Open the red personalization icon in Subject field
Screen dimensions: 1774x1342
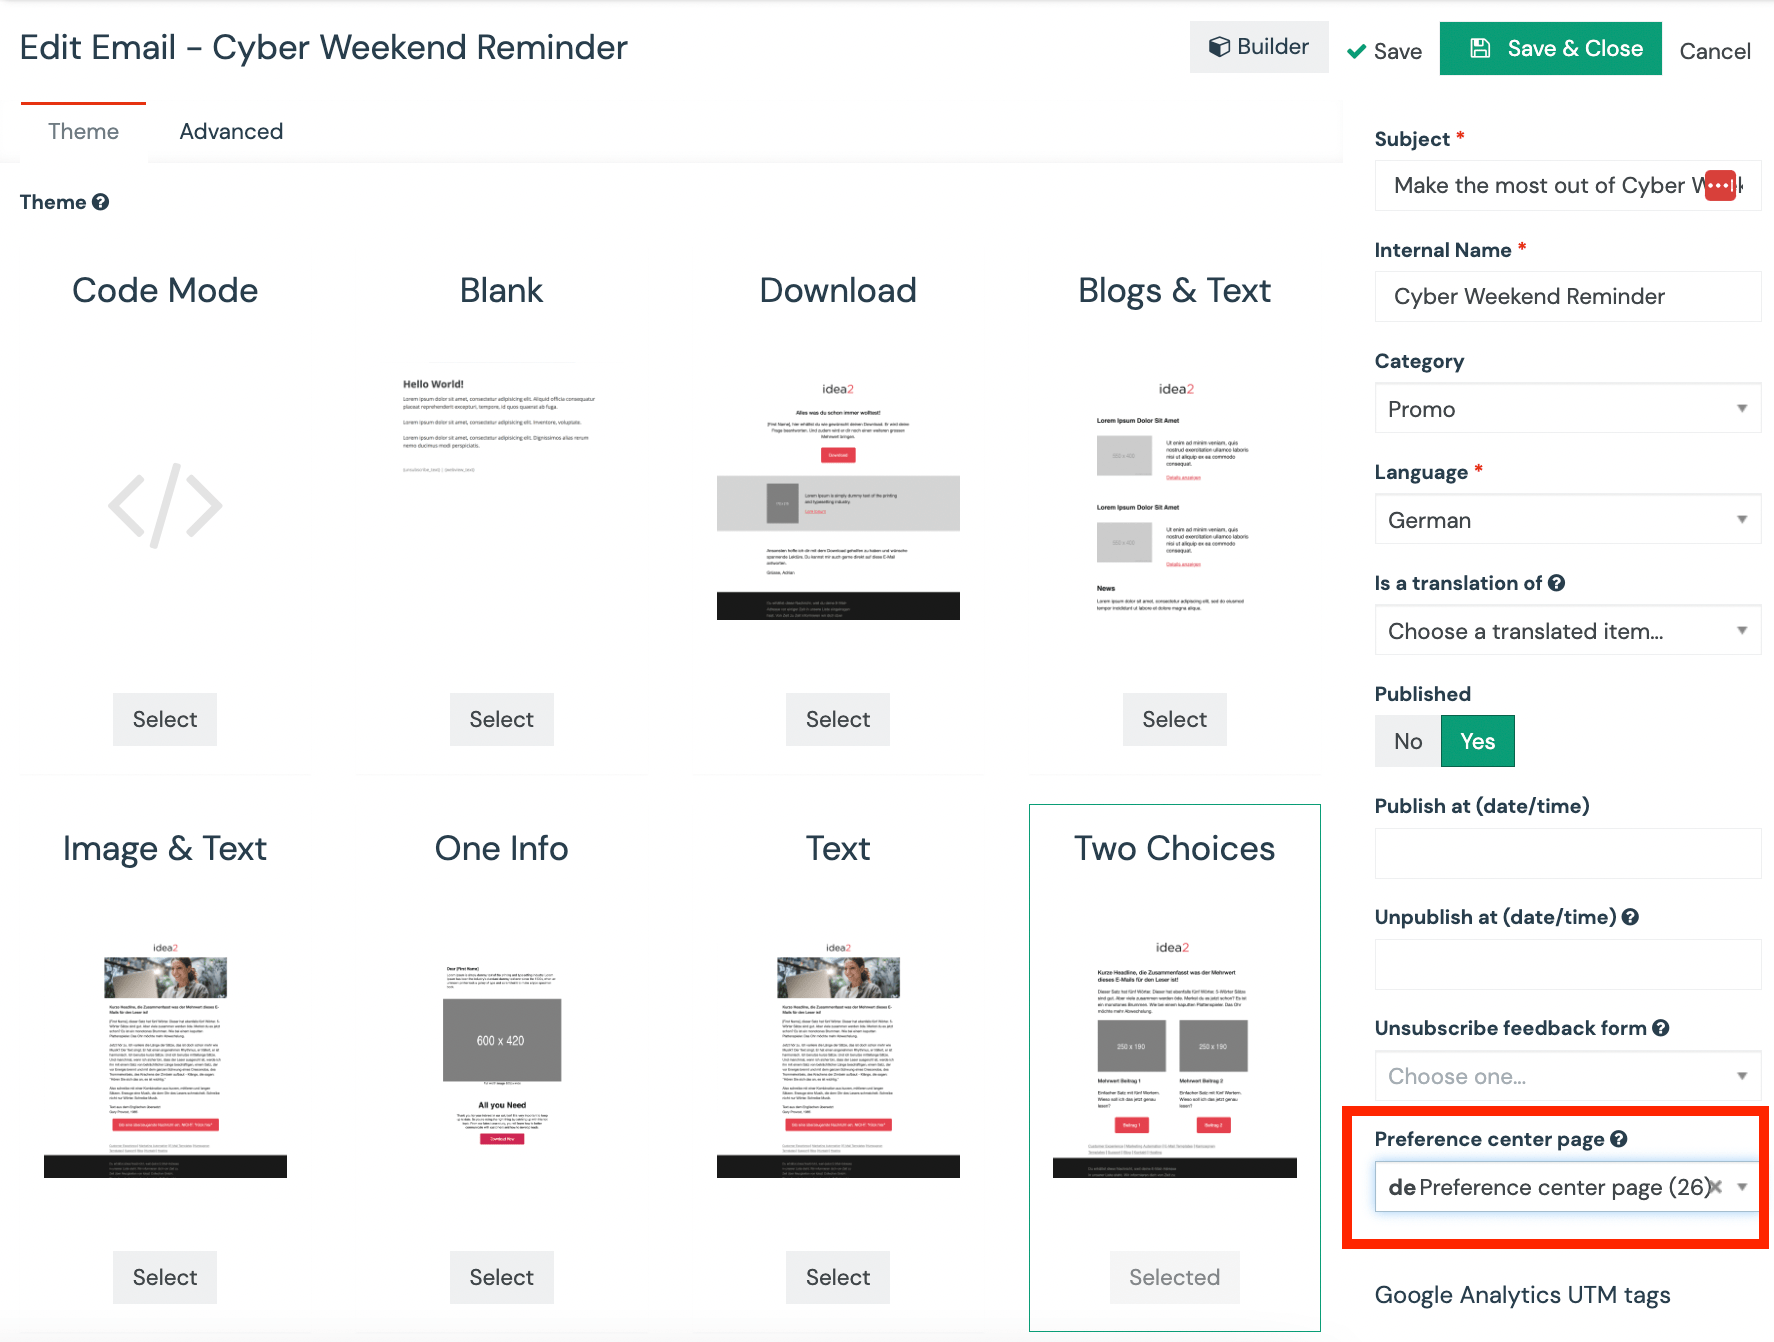(1720, 185)
